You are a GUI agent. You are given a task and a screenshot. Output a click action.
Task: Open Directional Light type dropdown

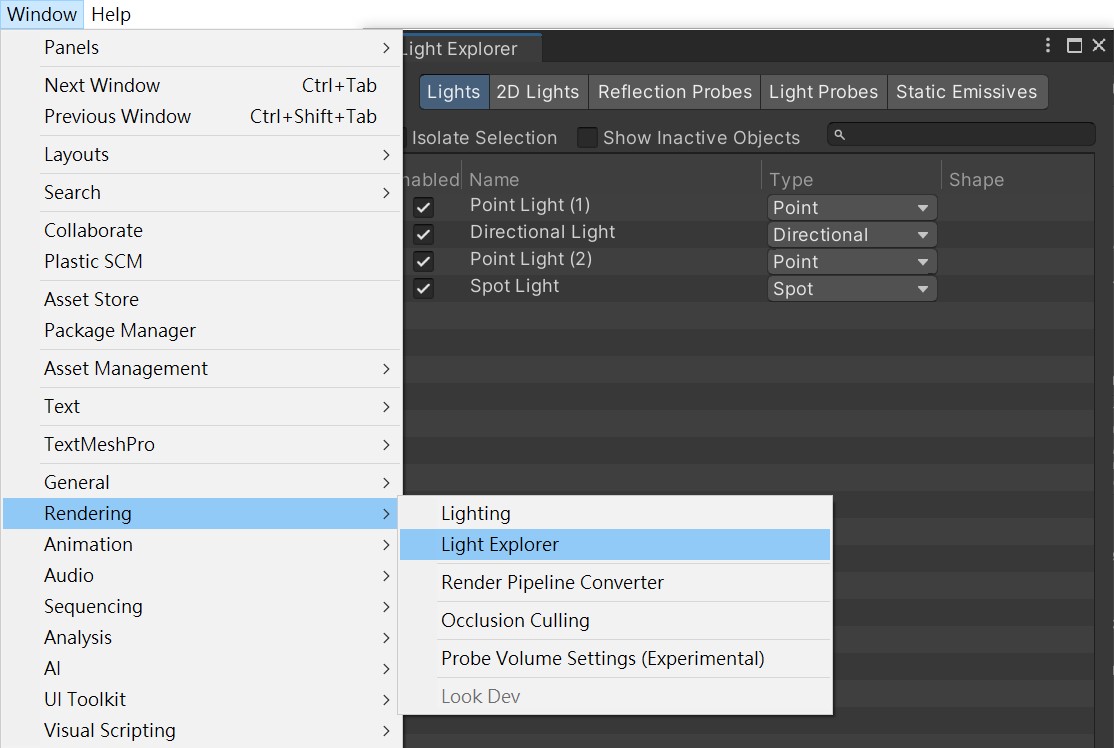[x=851, y=235]
